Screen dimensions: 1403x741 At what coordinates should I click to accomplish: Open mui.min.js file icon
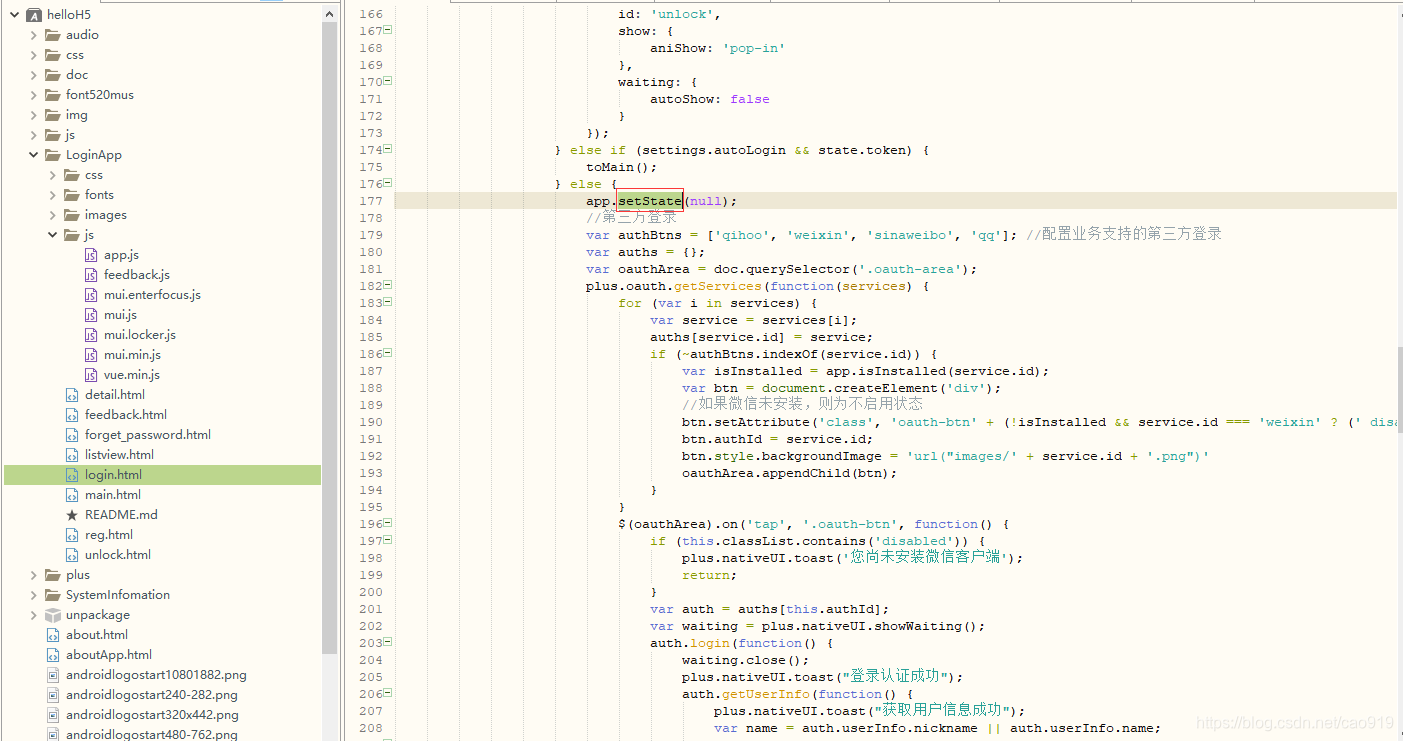[x=91, y=355]
